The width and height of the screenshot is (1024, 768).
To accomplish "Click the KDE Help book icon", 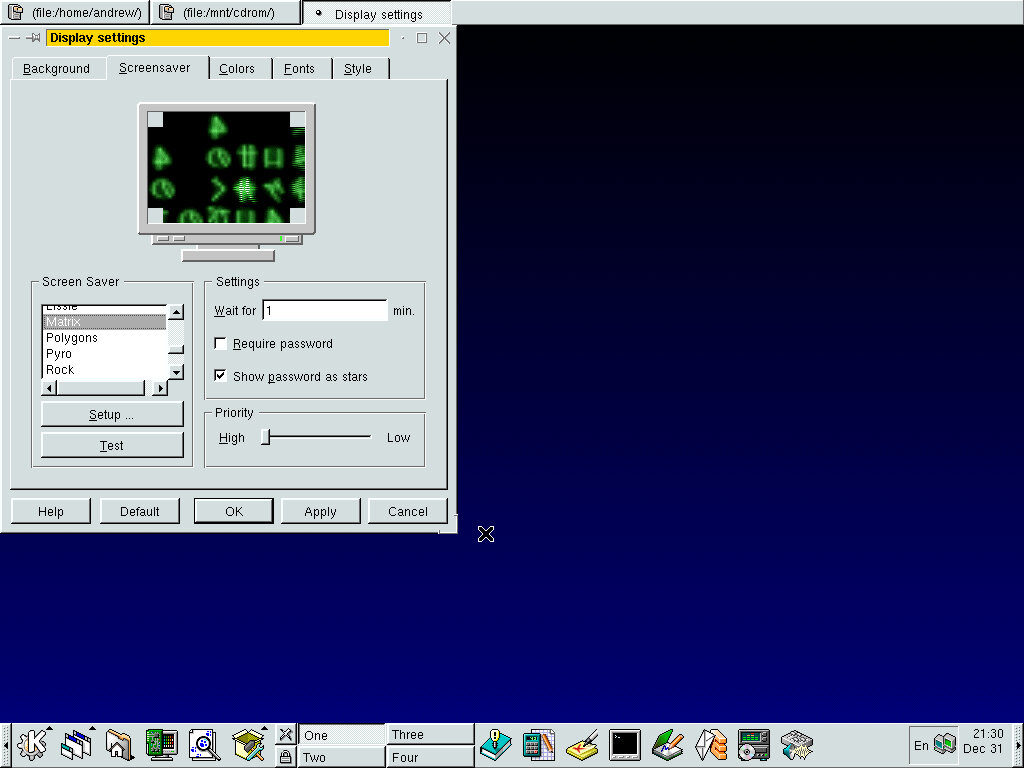I will tap(496, 744).
